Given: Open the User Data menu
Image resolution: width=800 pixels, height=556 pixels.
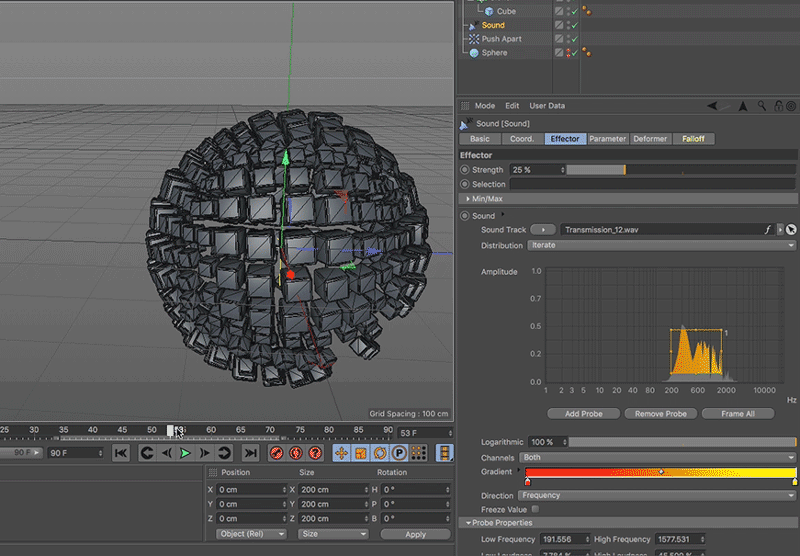Looking at the screenshot, I should [x=547, y=105].
